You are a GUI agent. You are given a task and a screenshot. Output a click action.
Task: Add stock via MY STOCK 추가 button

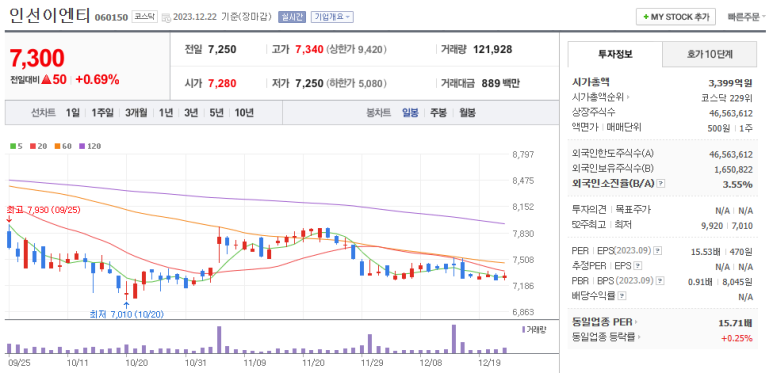(x=675, y=17)
